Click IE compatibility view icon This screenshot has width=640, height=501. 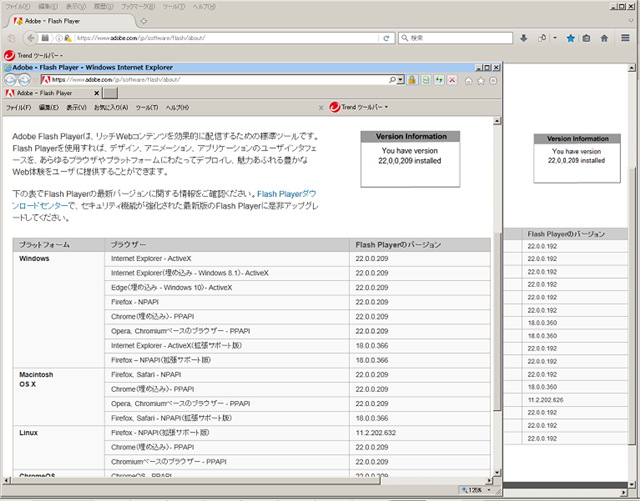click(x=426, y=80)
